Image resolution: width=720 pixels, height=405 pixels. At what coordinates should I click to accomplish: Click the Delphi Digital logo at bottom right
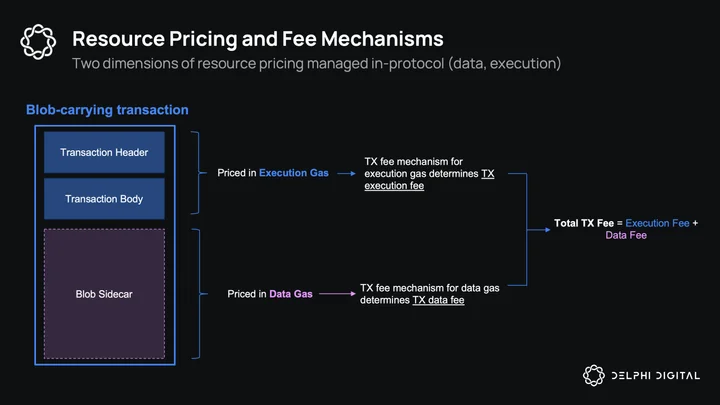coord(641,376)
